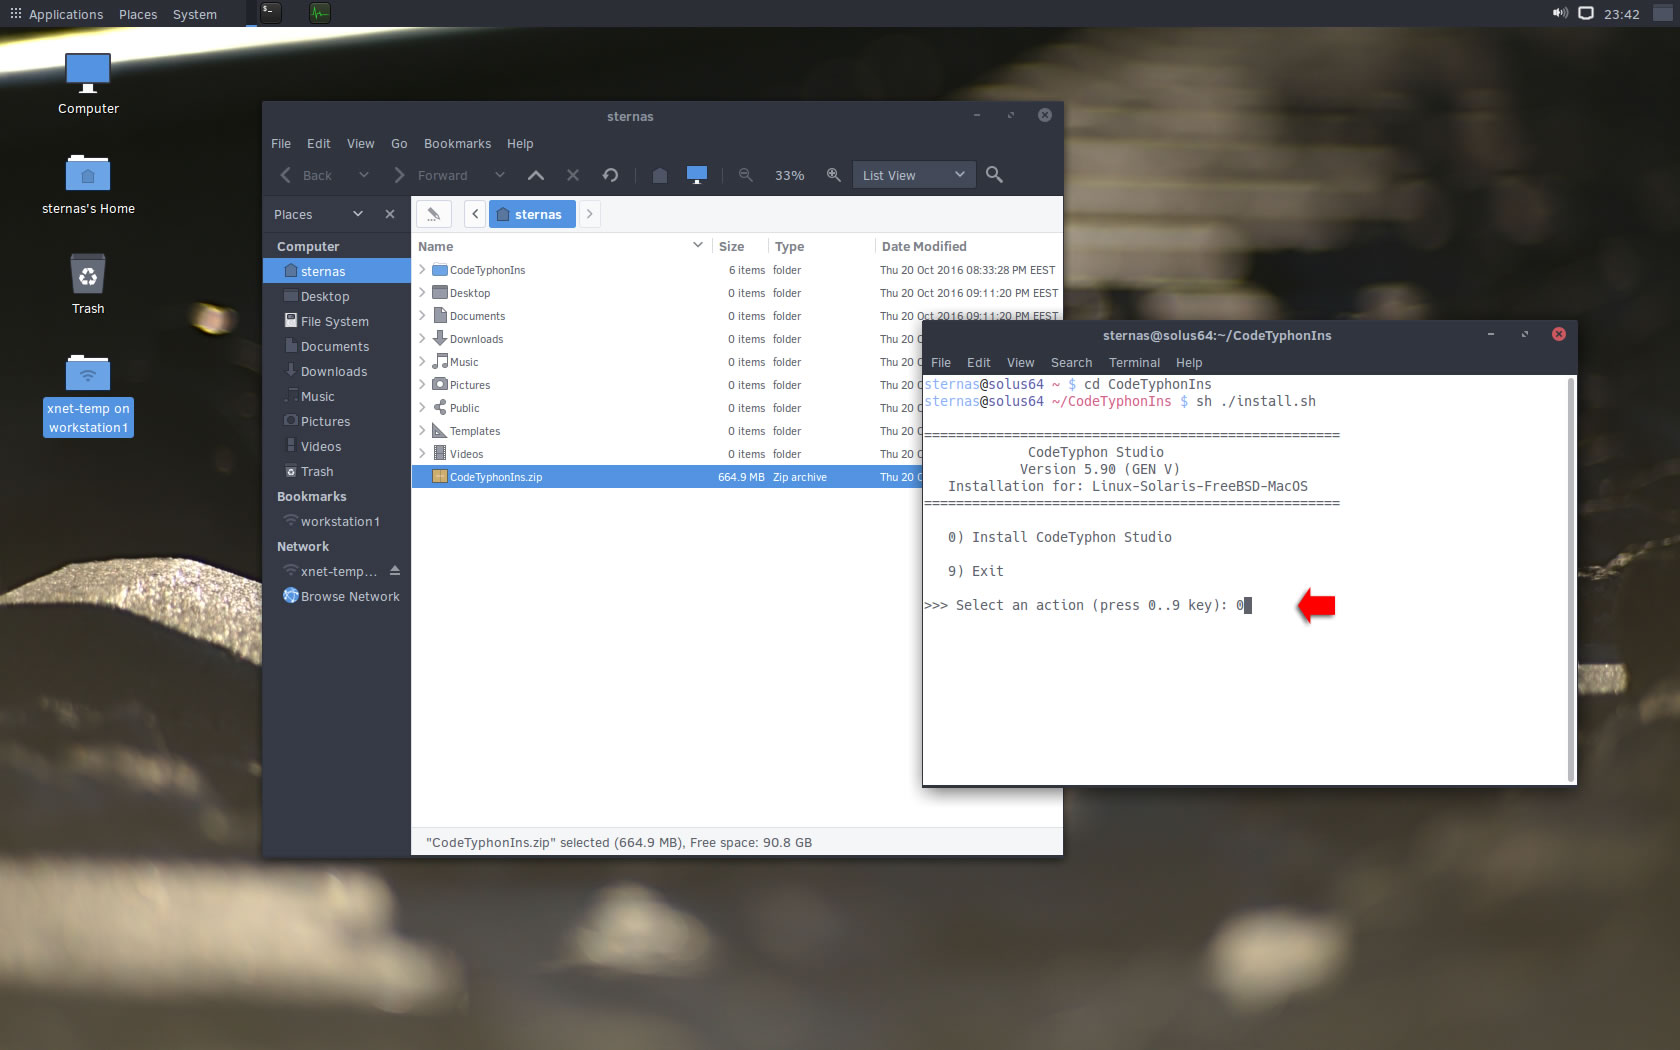Open the Places sidebar selector dropdown

(x=318, y=214)
